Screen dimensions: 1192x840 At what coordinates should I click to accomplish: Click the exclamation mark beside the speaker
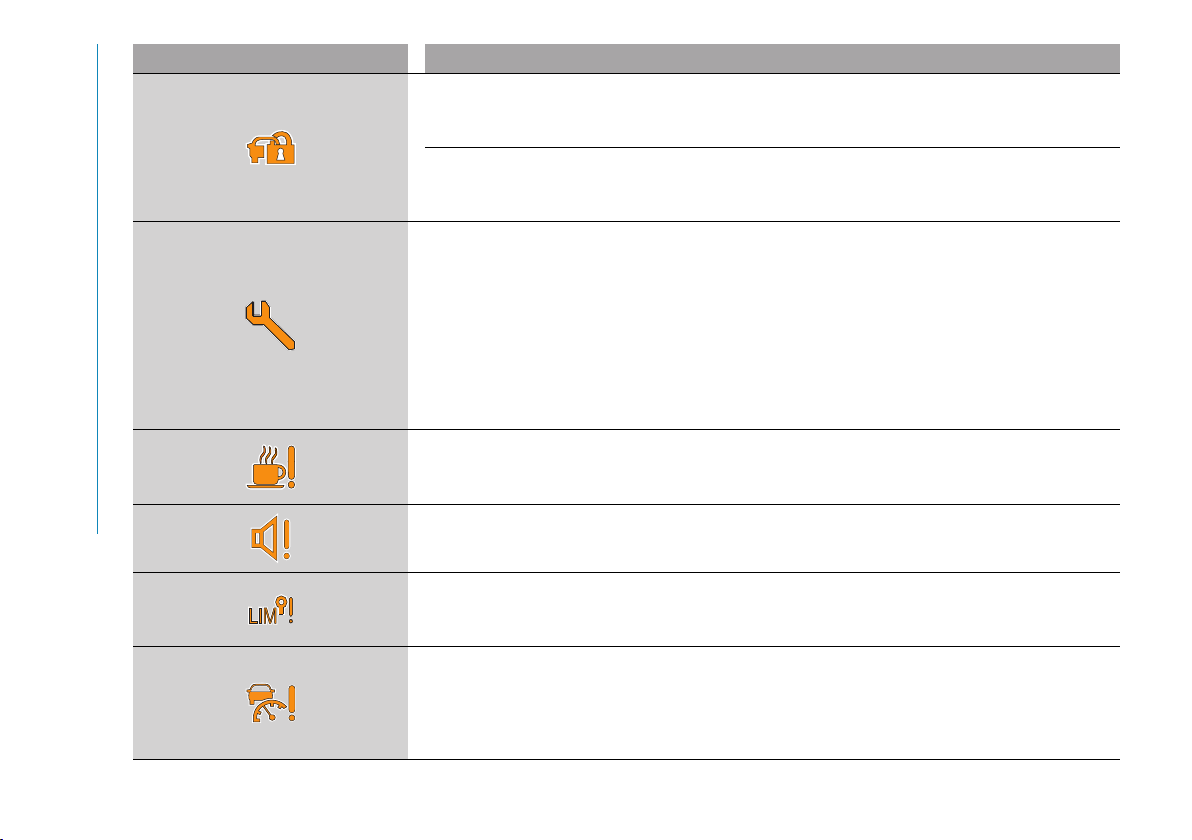pyautogui.click(x=286, y=540)
